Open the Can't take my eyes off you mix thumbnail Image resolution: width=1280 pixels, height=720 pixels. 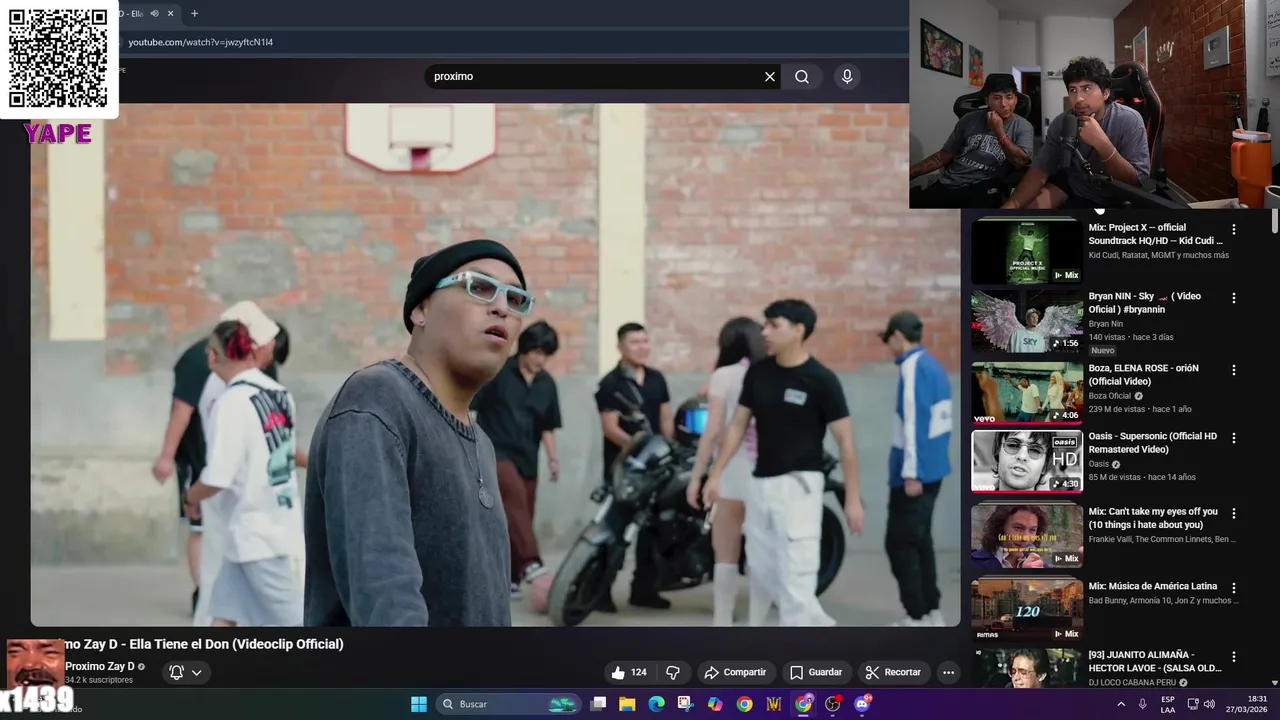click(1027, 535)
